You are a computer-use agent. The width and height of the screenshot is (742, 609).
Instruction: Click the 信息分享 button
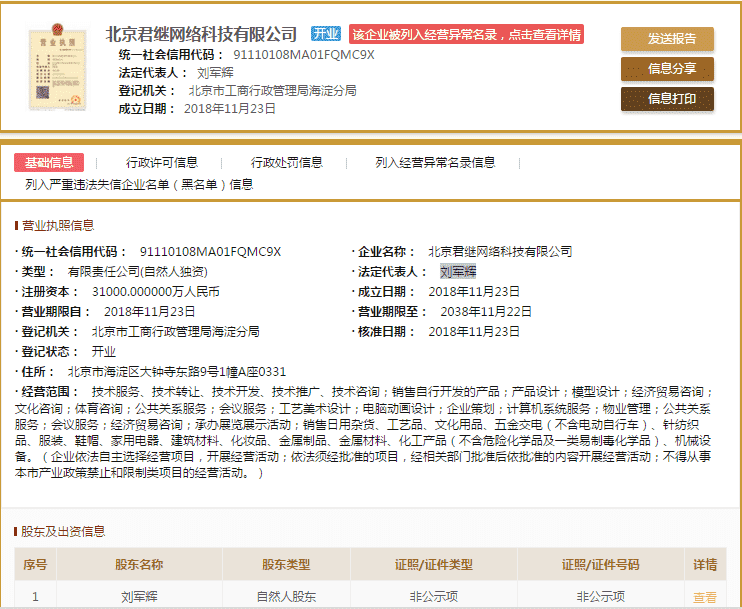point(667,69)
